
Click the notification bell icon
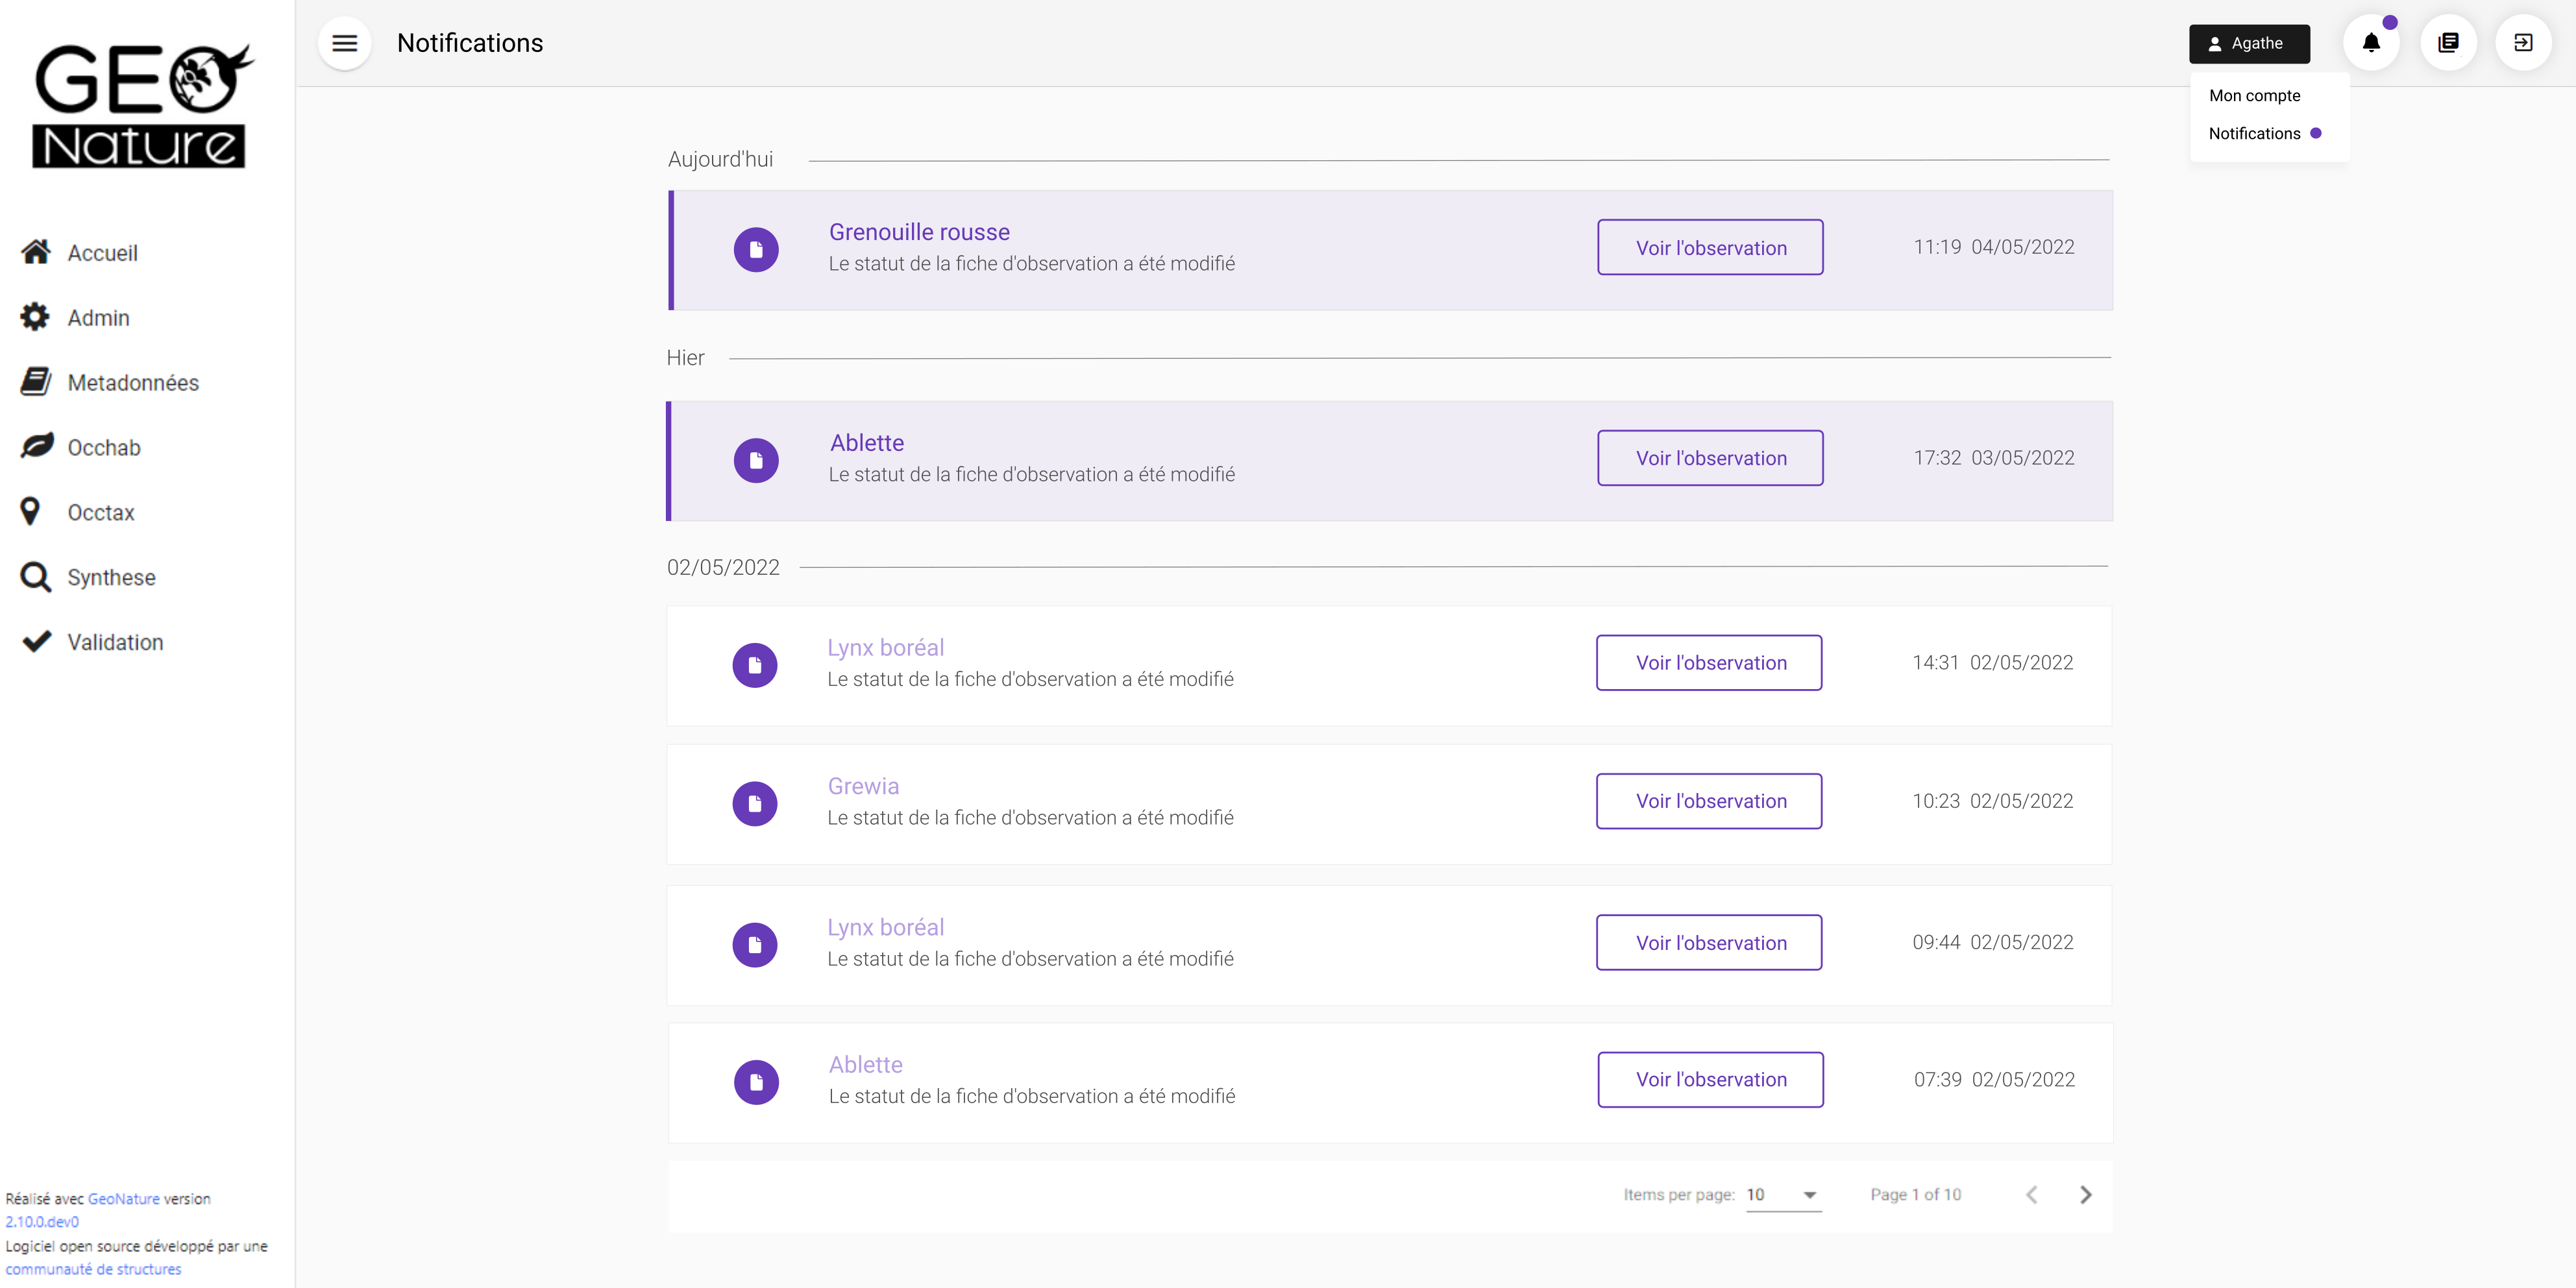[2370, 43]
